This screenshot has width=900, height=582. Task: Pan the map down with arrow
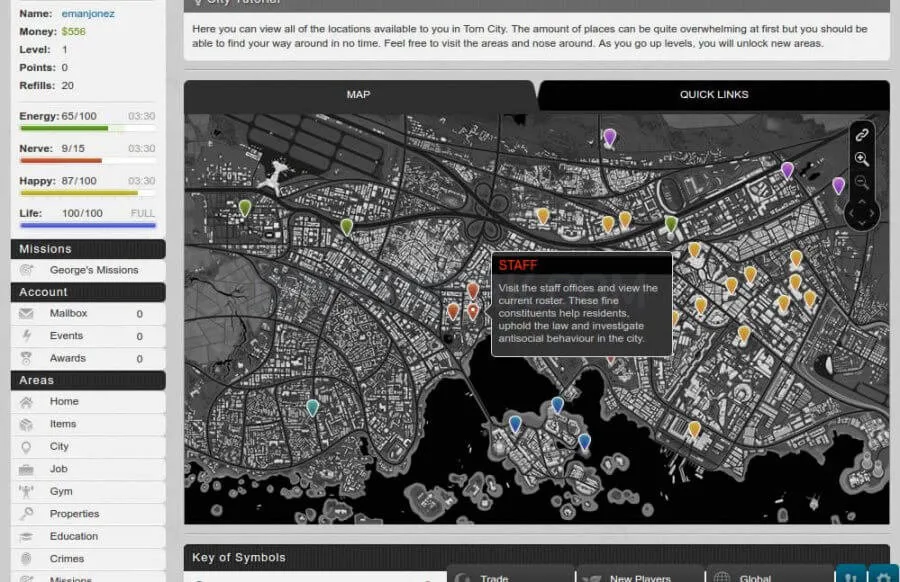pos(862,224)
